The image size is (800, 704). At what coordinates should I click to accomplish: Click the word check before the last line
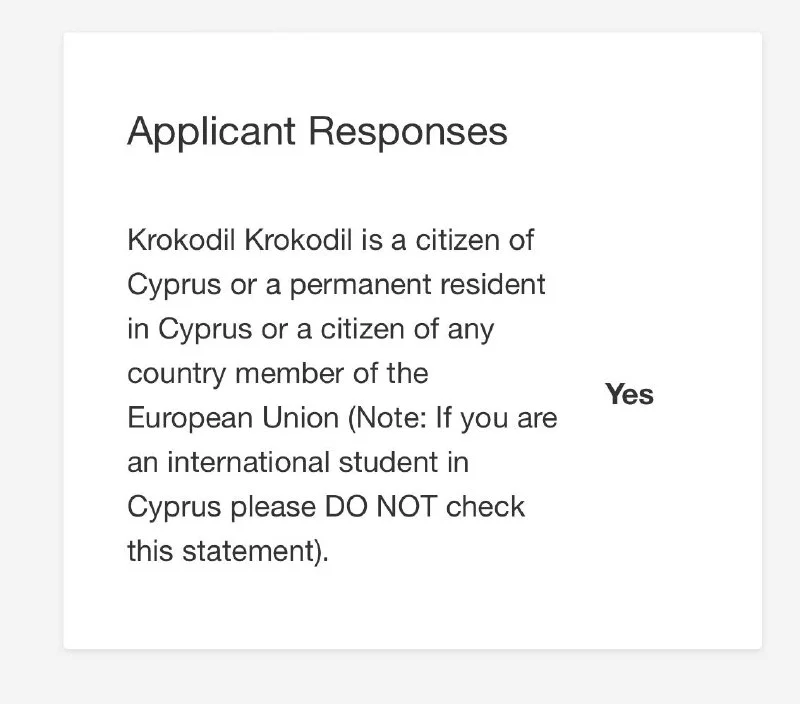(x=485, y=507)
